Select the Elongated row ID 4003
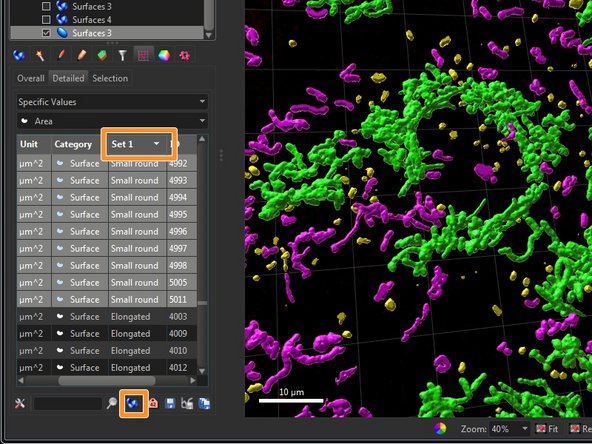The width and height of the screenshot is (592, 444). point(107,316)
